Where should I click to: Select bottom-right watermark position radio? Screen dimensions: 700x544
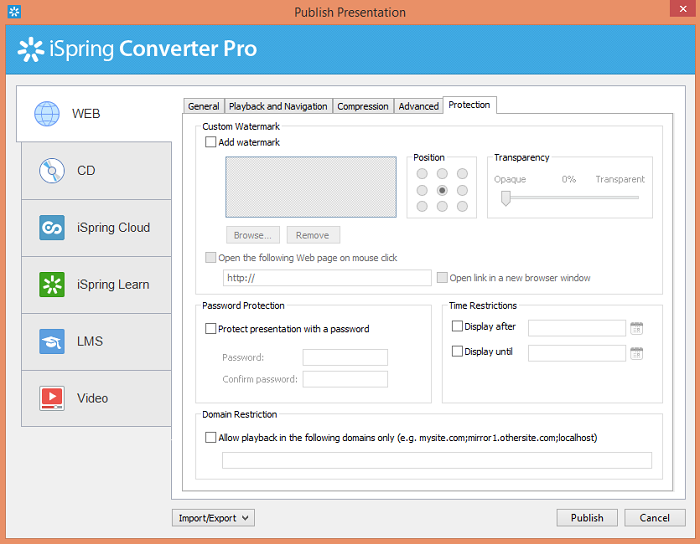[462, 206]
